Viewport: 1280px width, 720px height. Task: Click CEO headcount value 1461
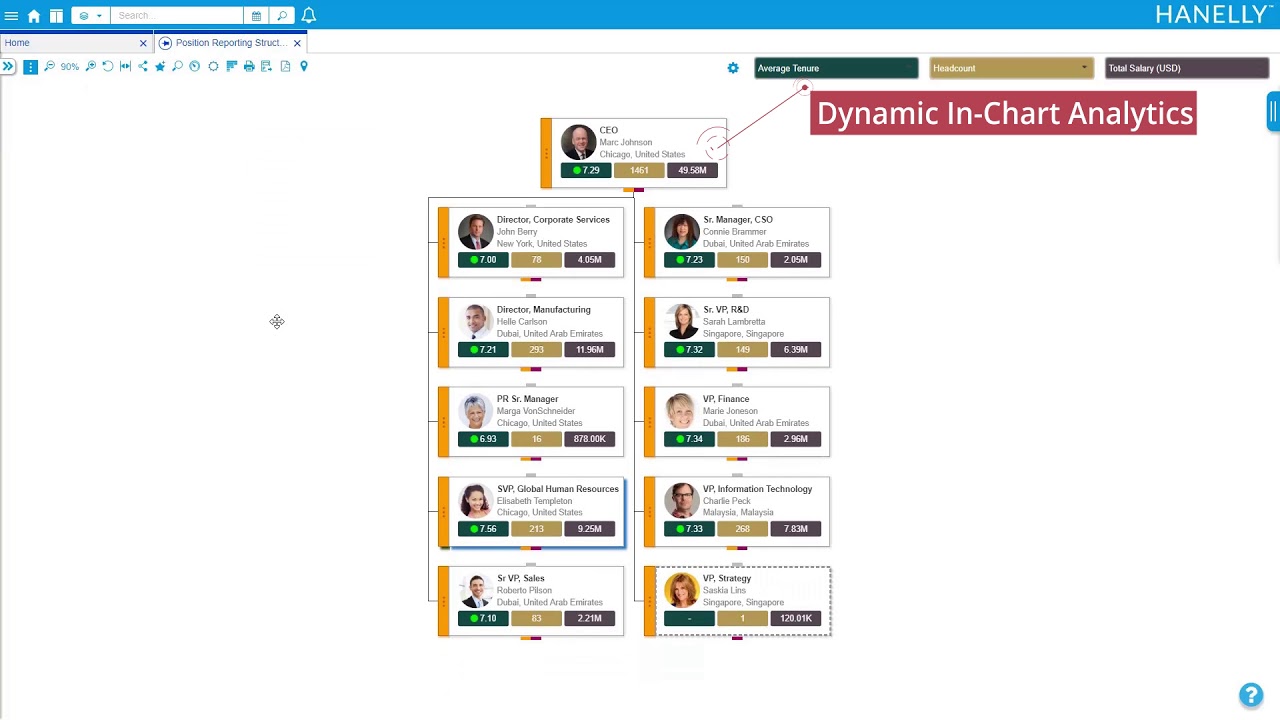coord(639,170)
